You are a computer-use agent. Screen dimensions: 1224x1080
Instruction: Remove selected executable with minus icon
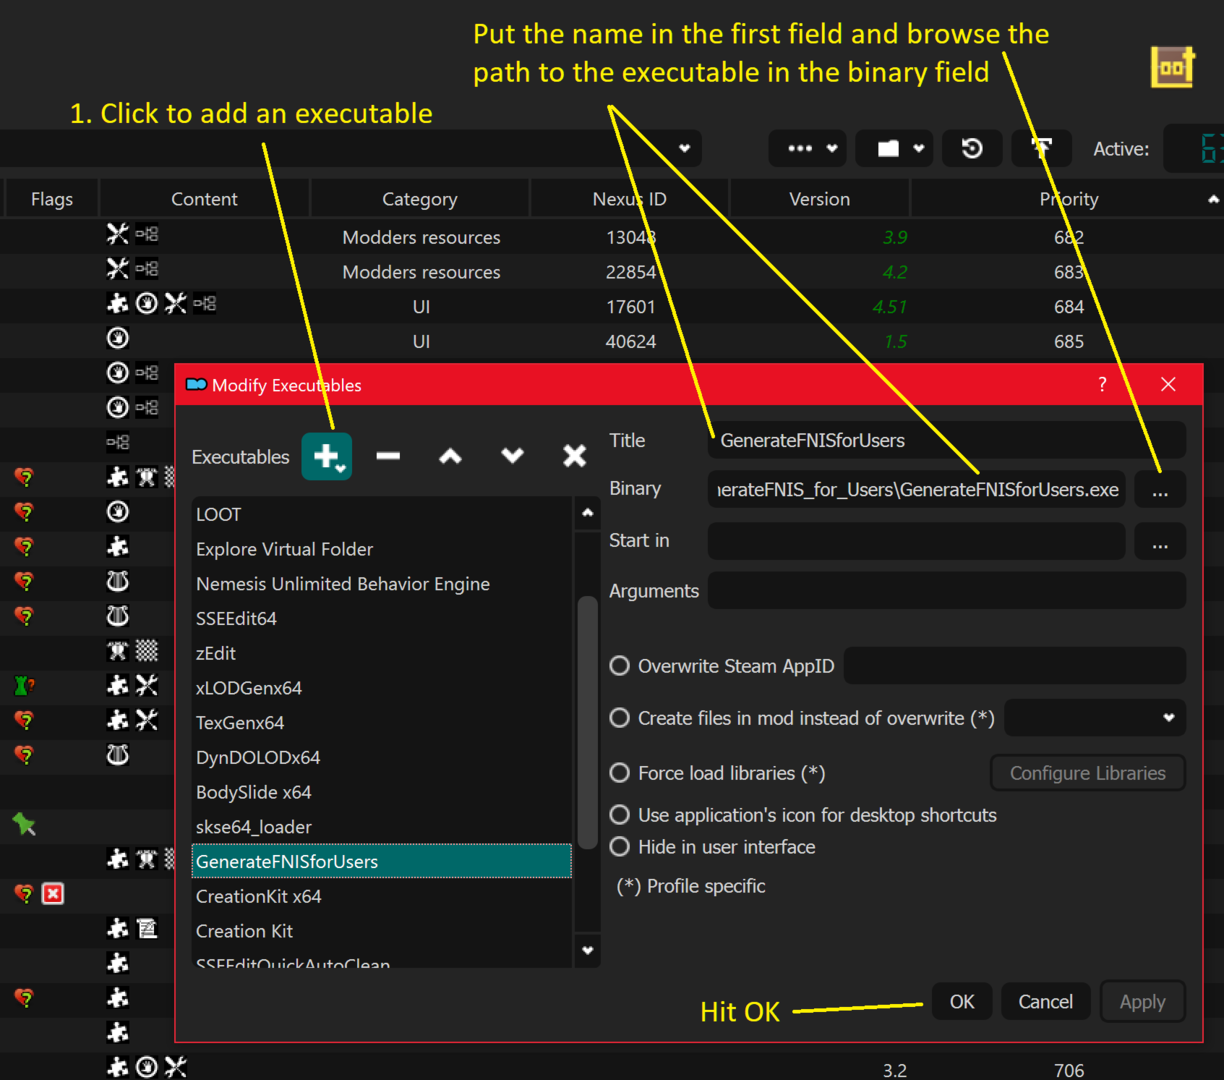pyautogui.click(x=388, y=456)
